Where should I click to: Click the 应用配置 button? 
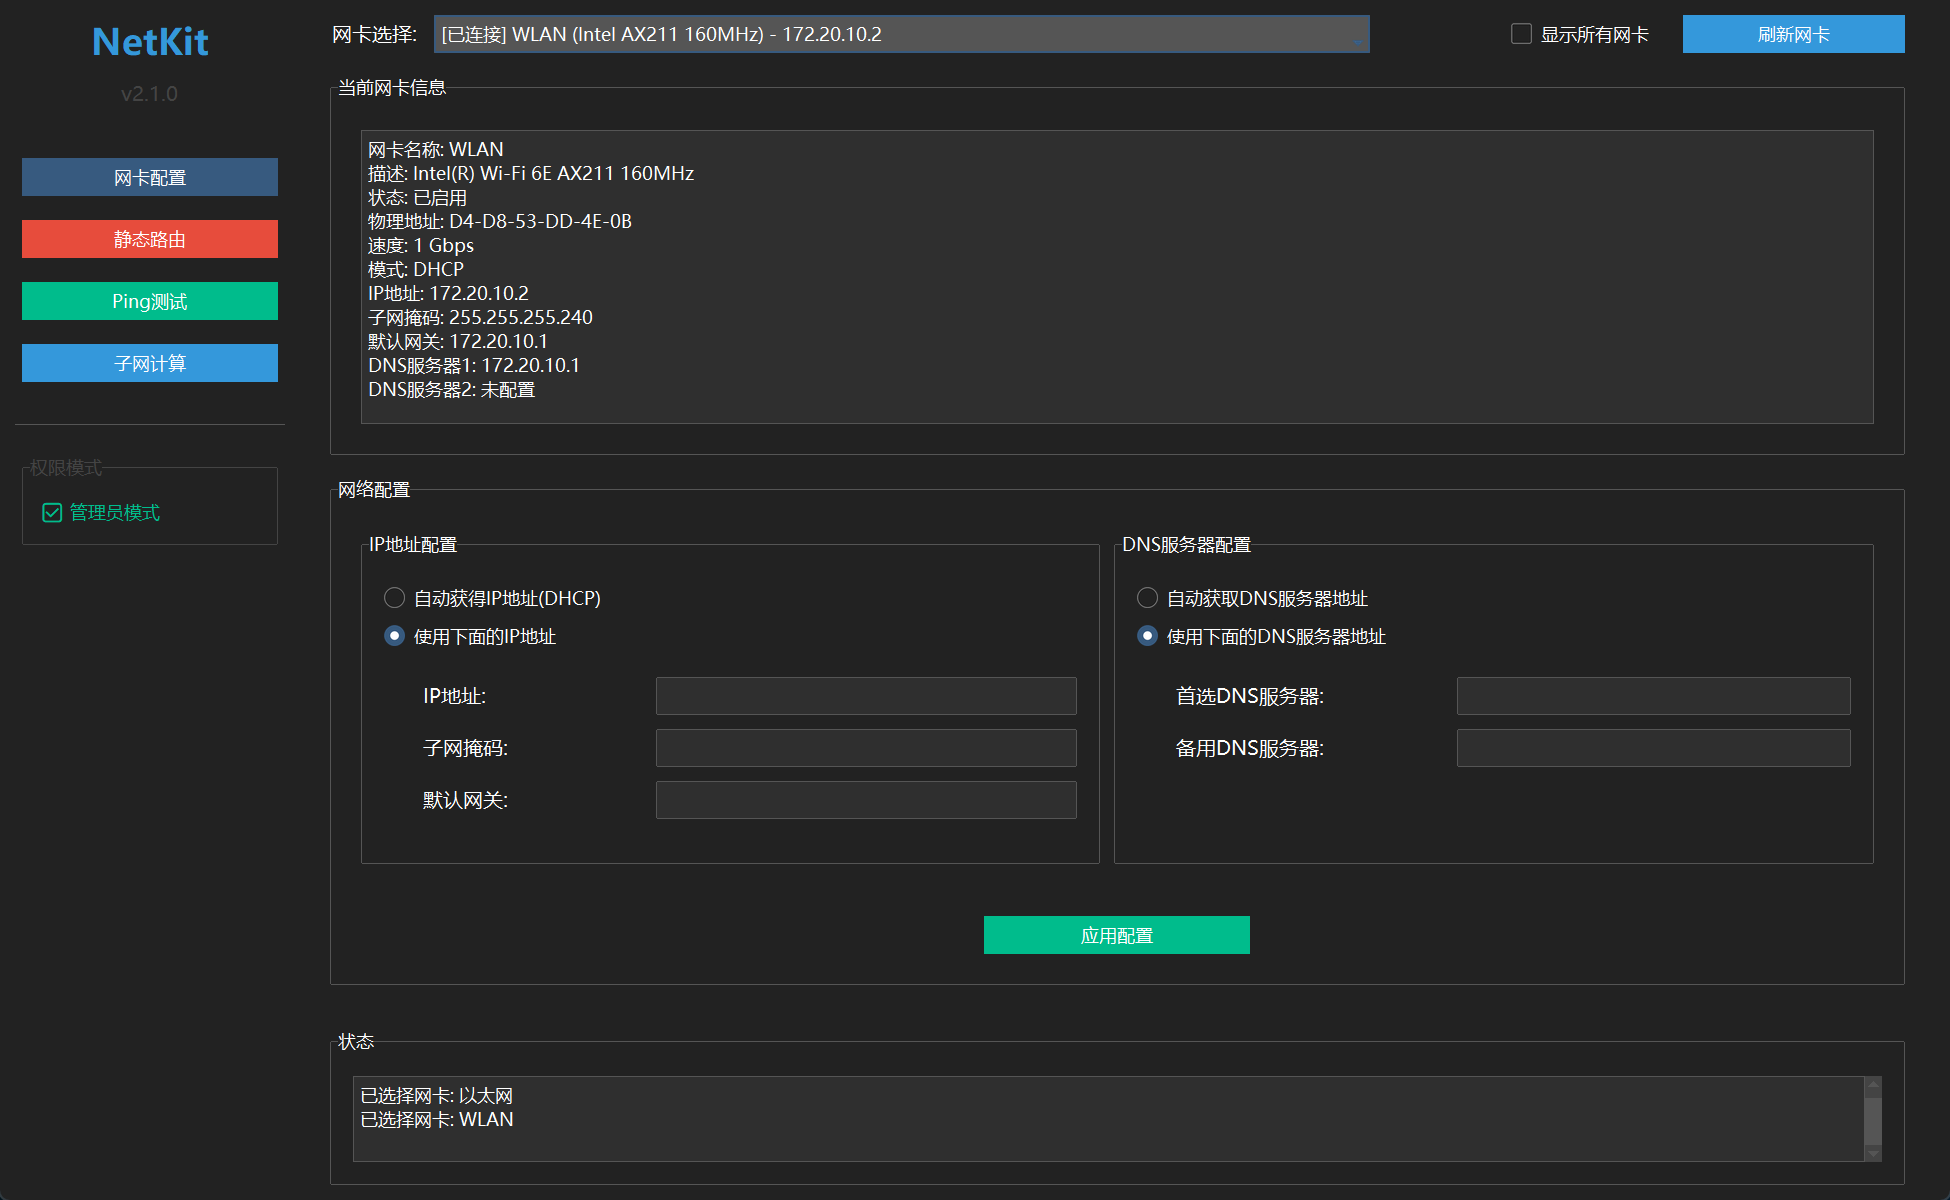point(1117,935)
